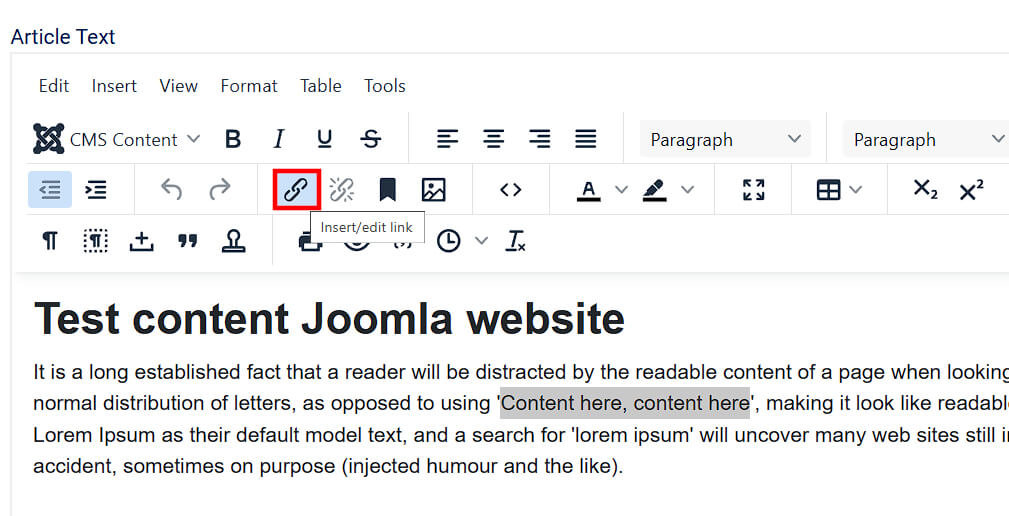Open the CMS Content dropdown
This screenshot has width=1009, height=516.
pos(117,140)
